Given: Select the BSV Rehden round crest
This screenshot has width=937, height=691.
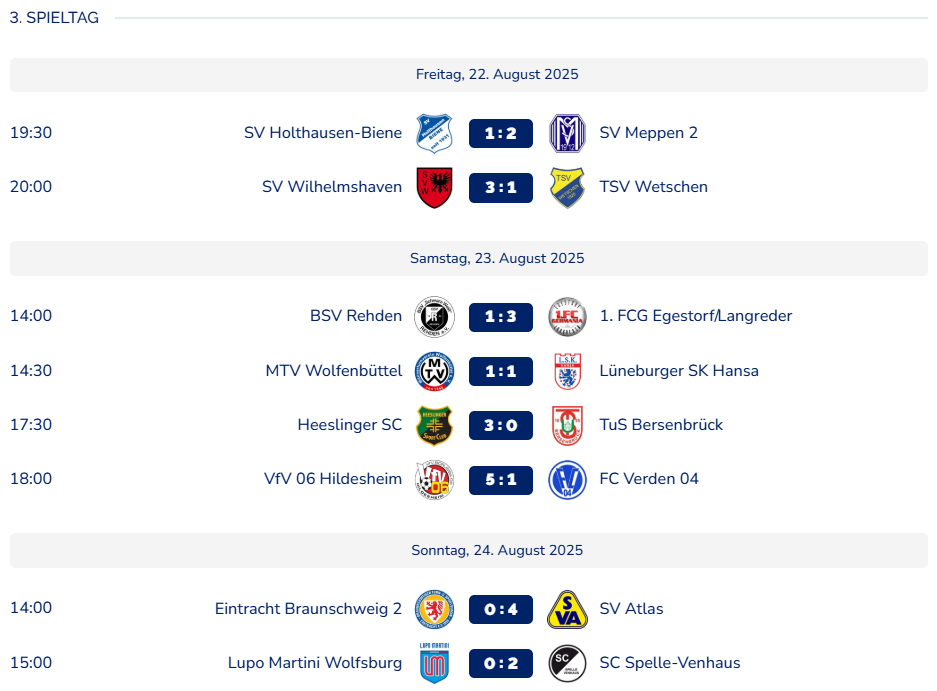Looking at the screenshot, I should click(x=434, y=316).
